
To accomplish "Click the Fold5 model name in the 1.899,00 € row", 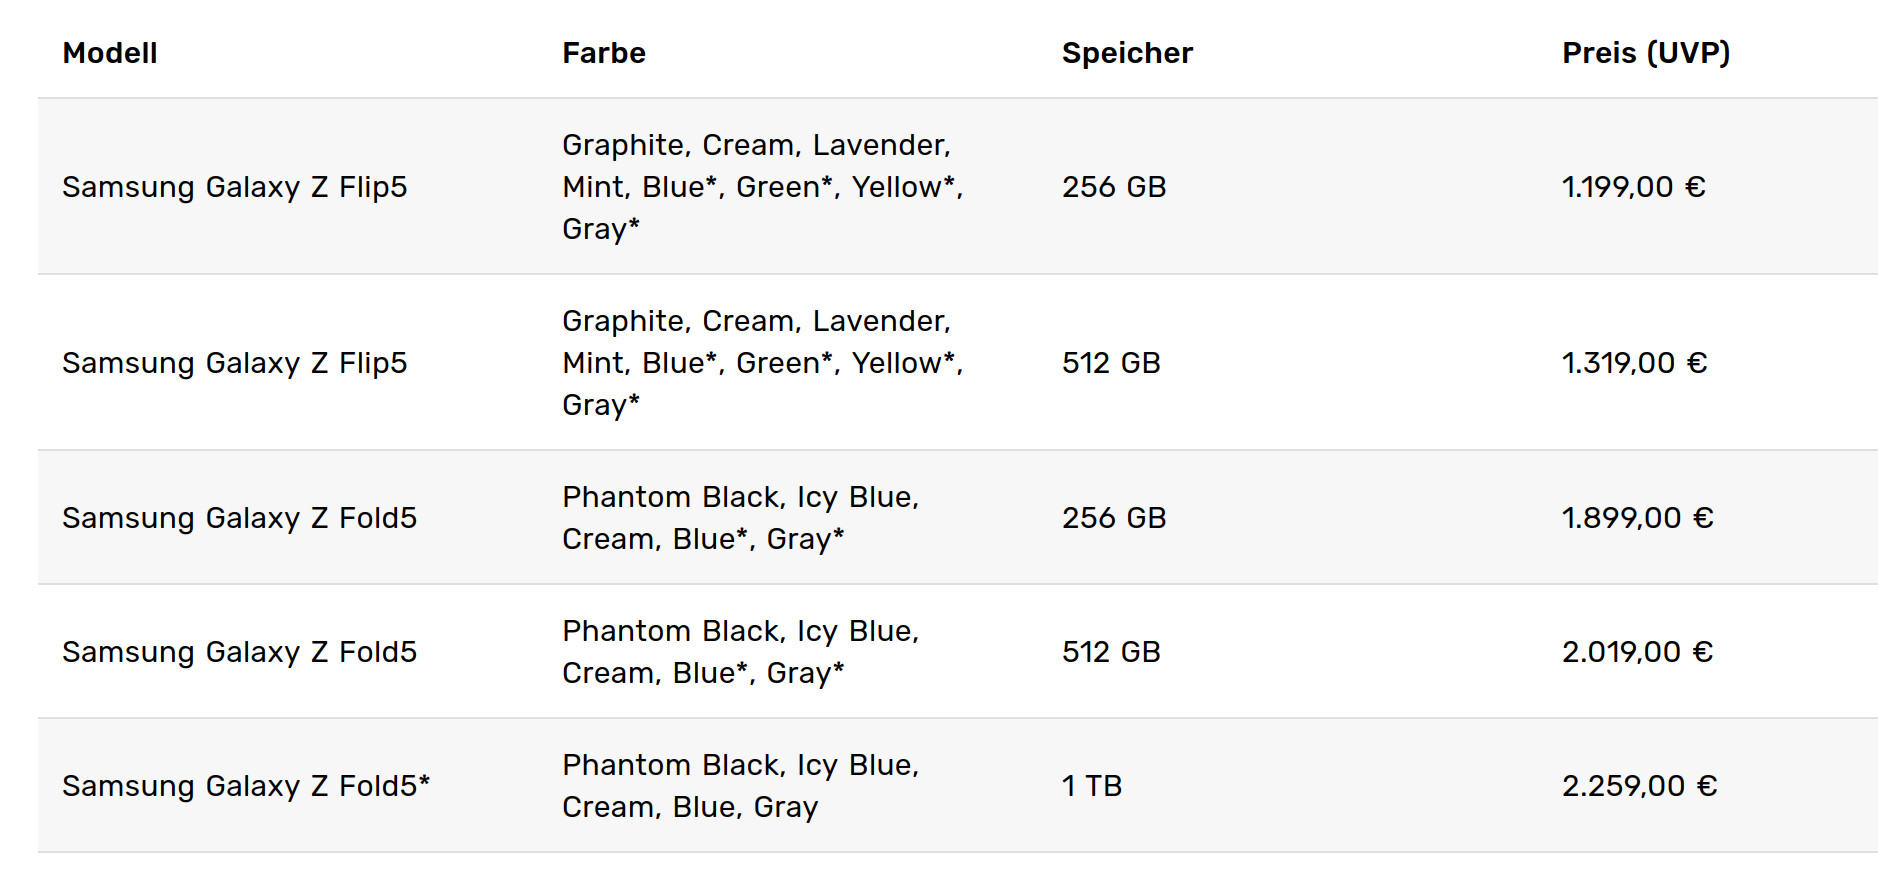I will (x=239, y=518).
